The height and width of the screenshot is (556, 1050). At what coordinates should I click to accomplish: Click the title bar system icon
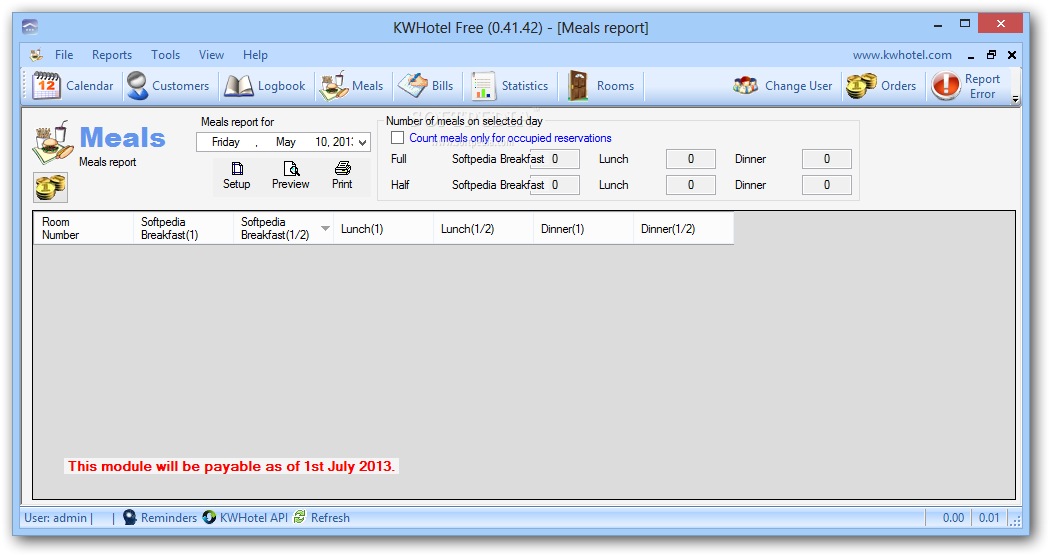tap(29, 27)
